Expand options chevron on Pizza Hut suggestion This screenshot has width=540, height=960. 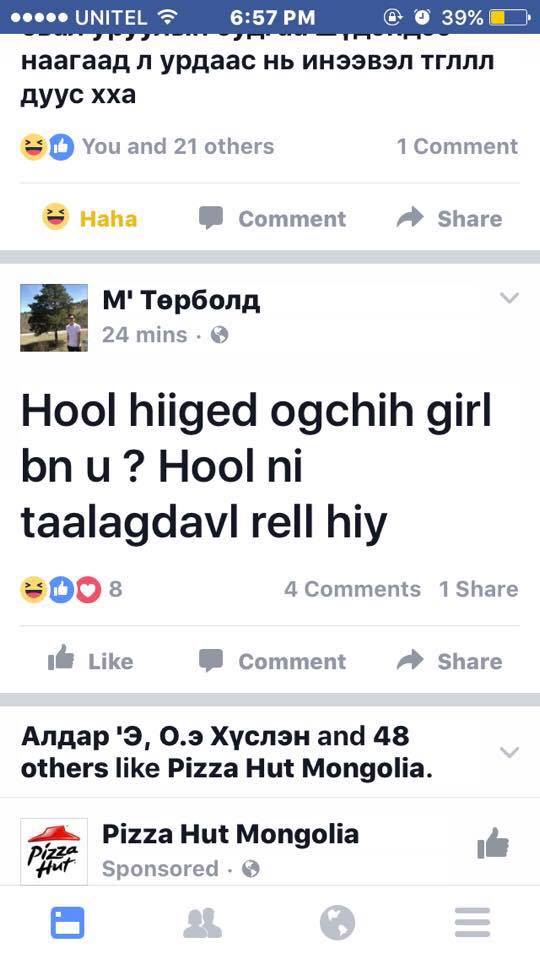[x=509, y=752]
